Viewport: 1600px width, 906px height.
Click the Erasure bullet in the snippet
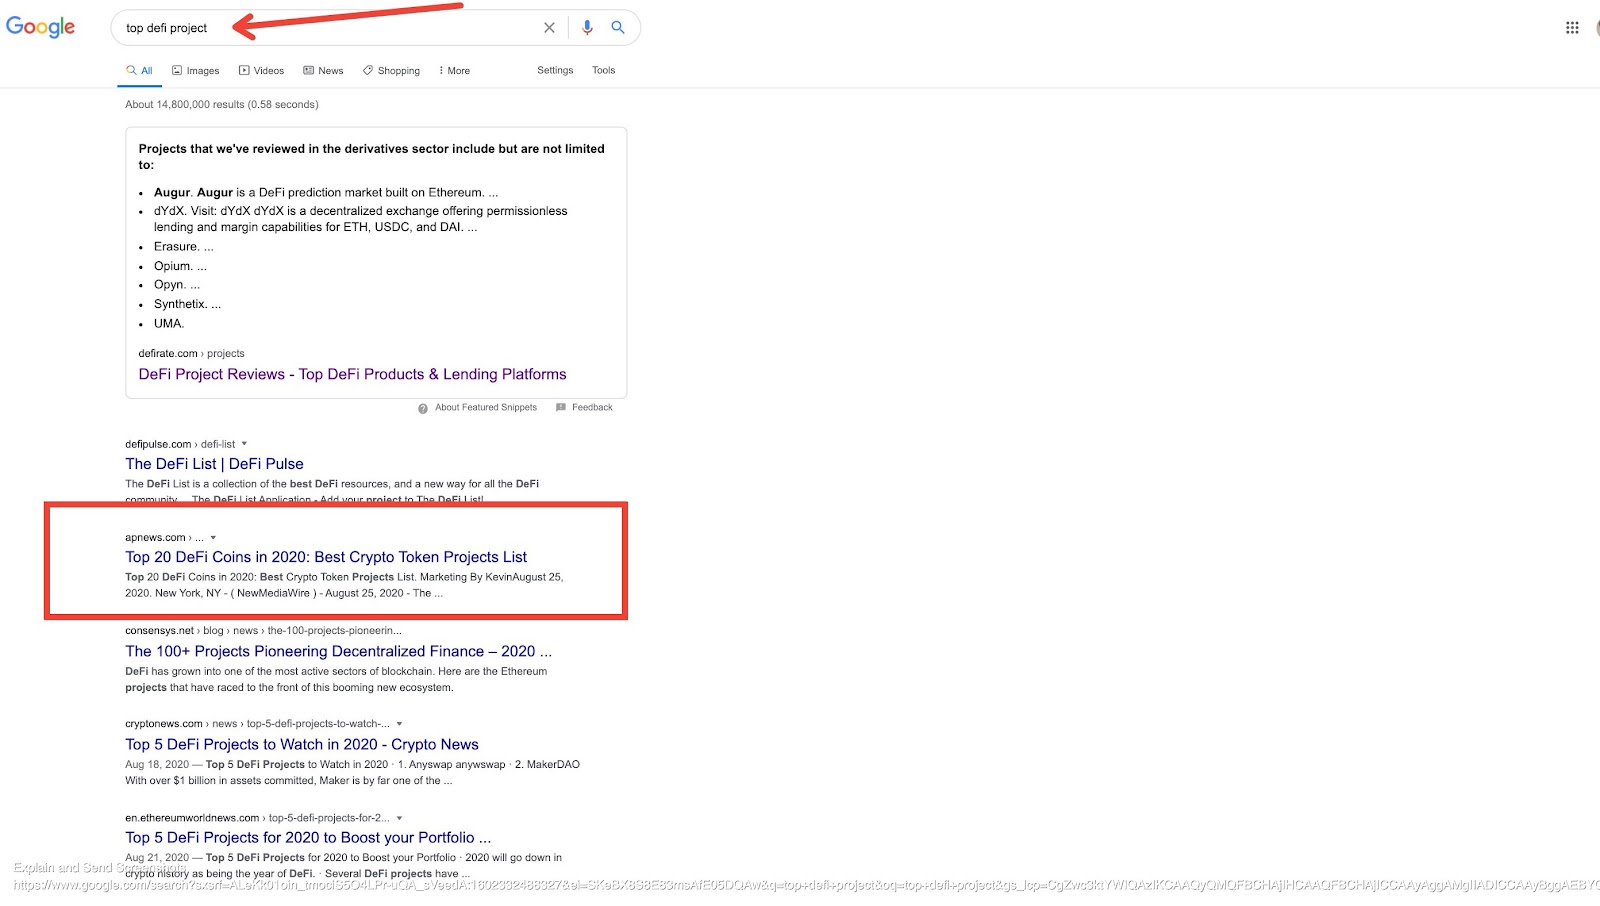coord(183,246)
